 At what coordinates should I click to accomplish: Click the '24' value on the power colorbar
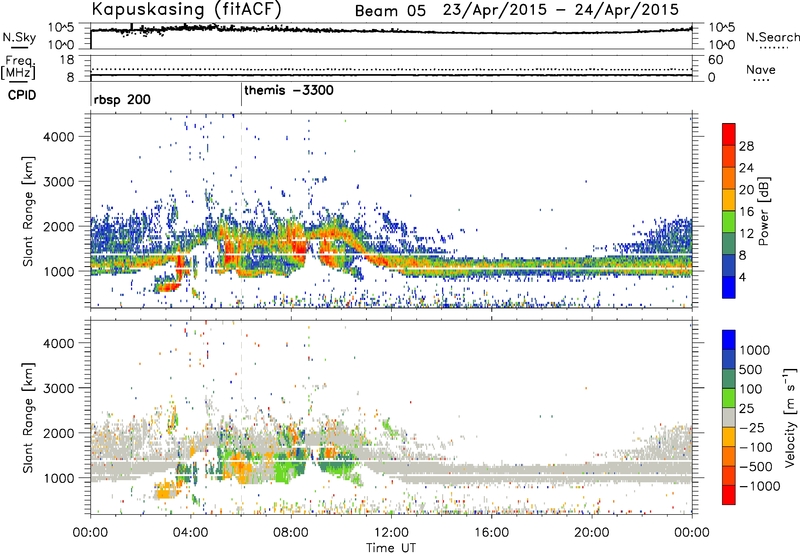click(746, 168)
